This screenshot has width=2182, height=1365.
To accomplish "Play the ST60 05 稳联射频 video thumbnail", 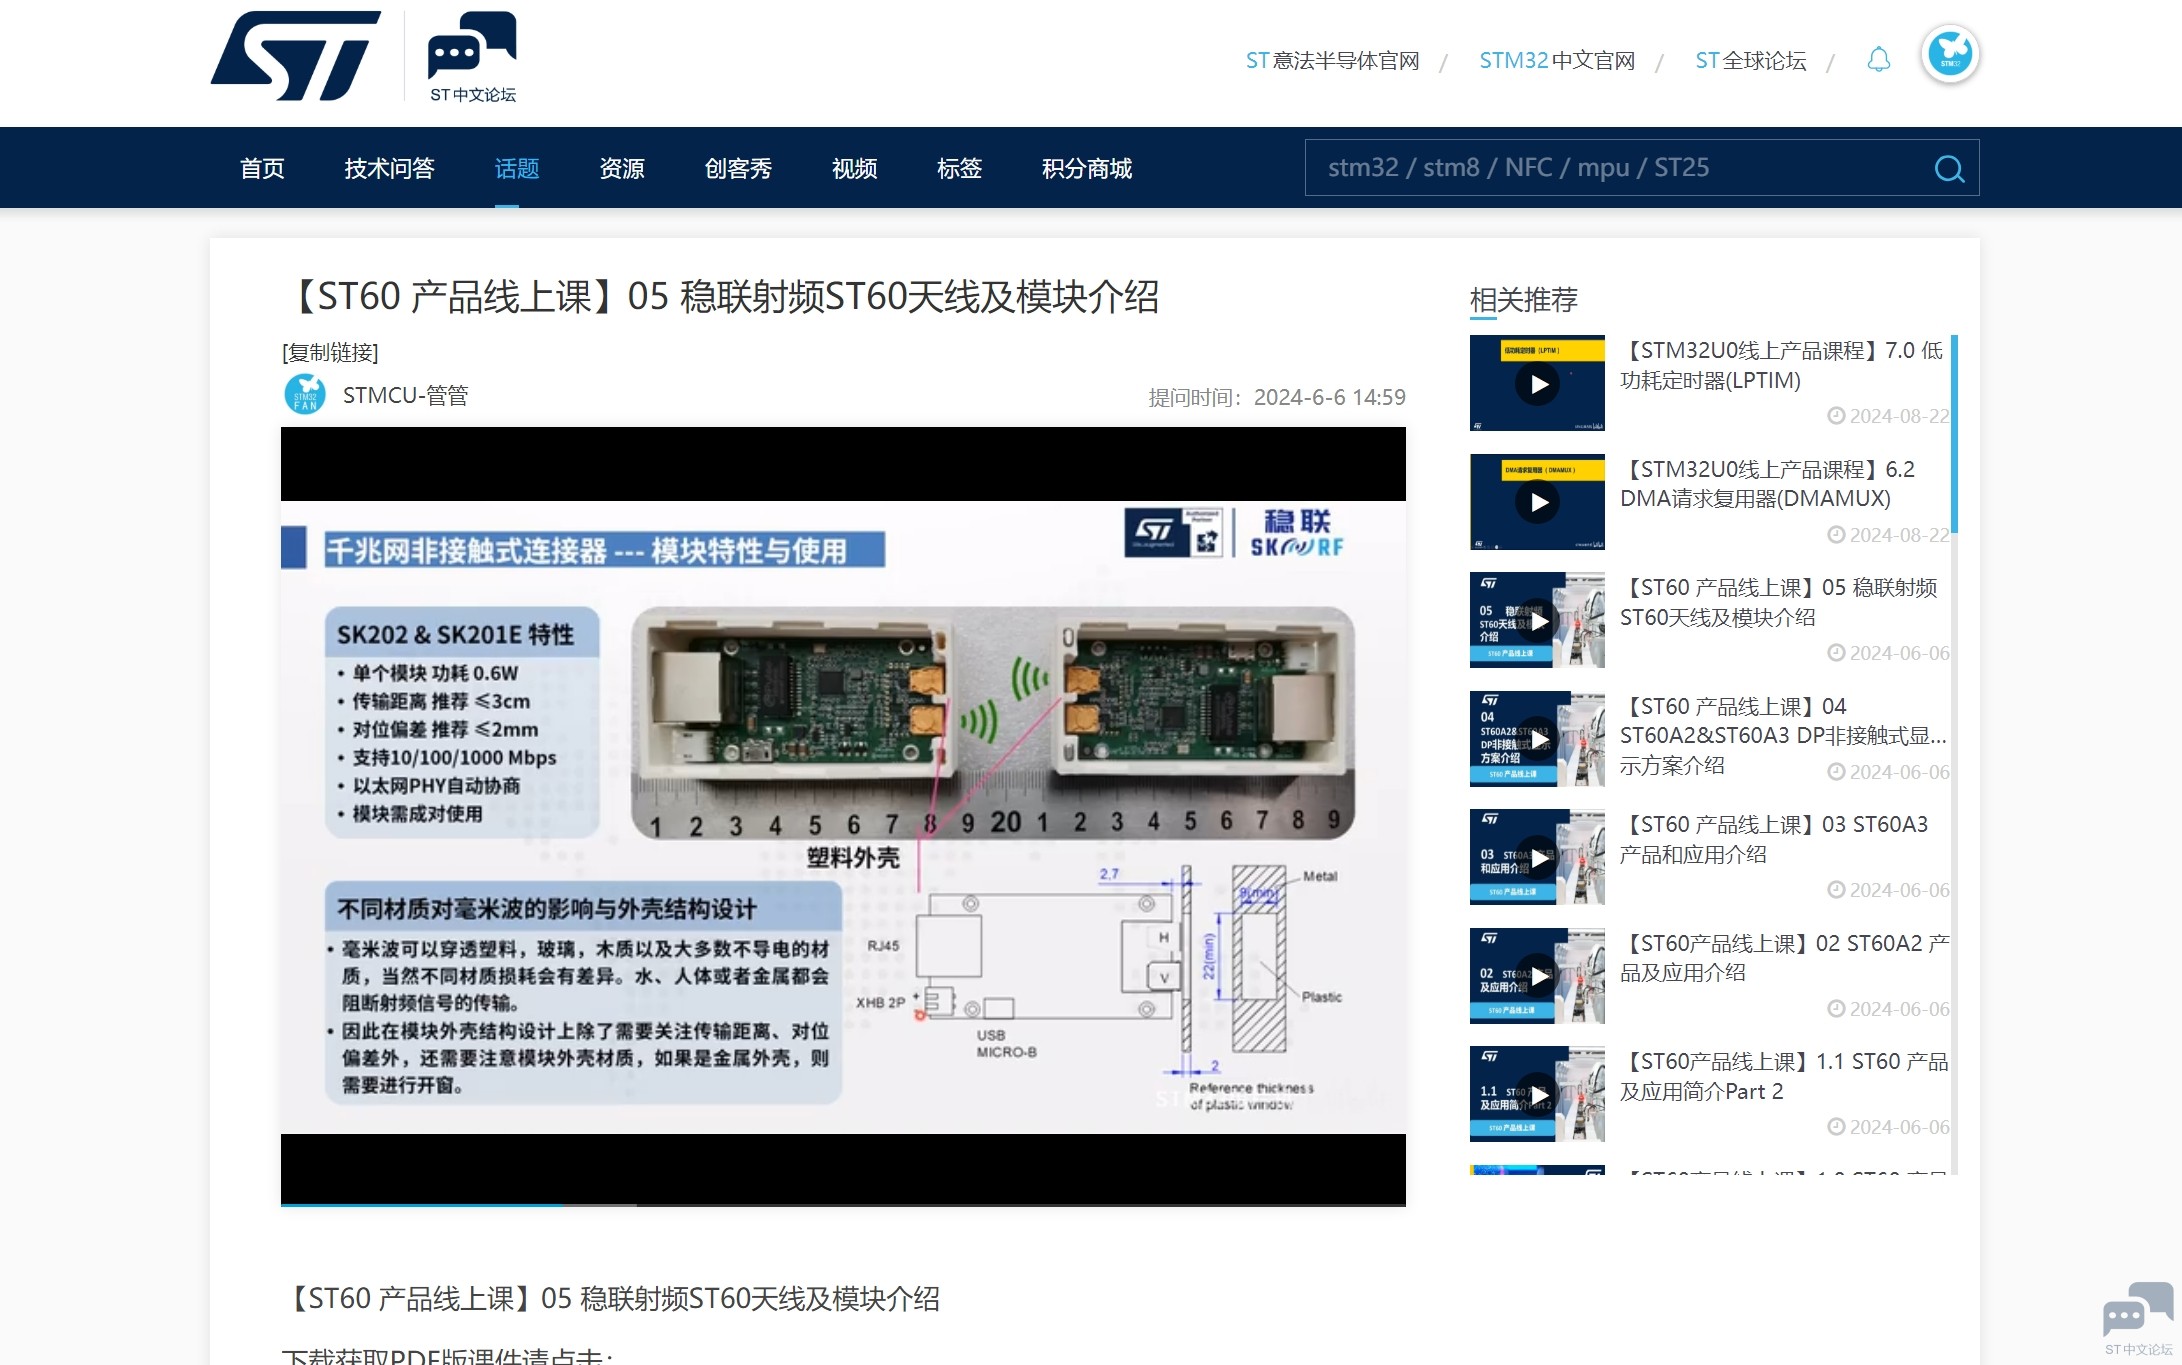I will point(1537,620).
